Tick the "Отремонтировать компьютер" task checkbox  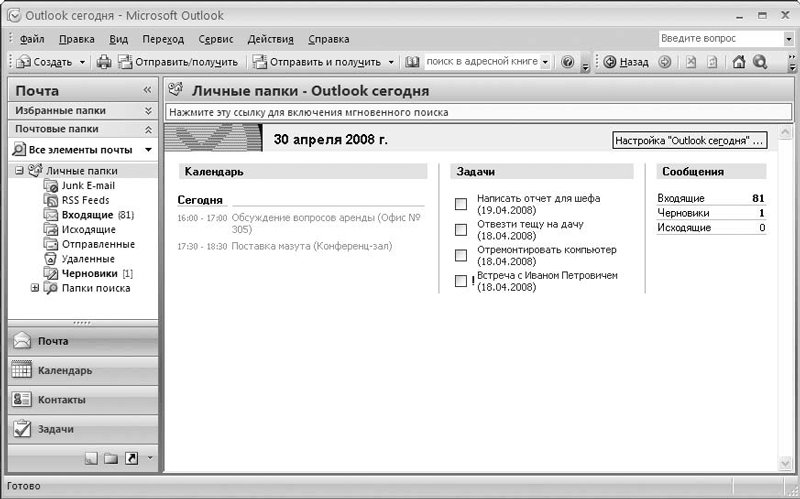461,256
